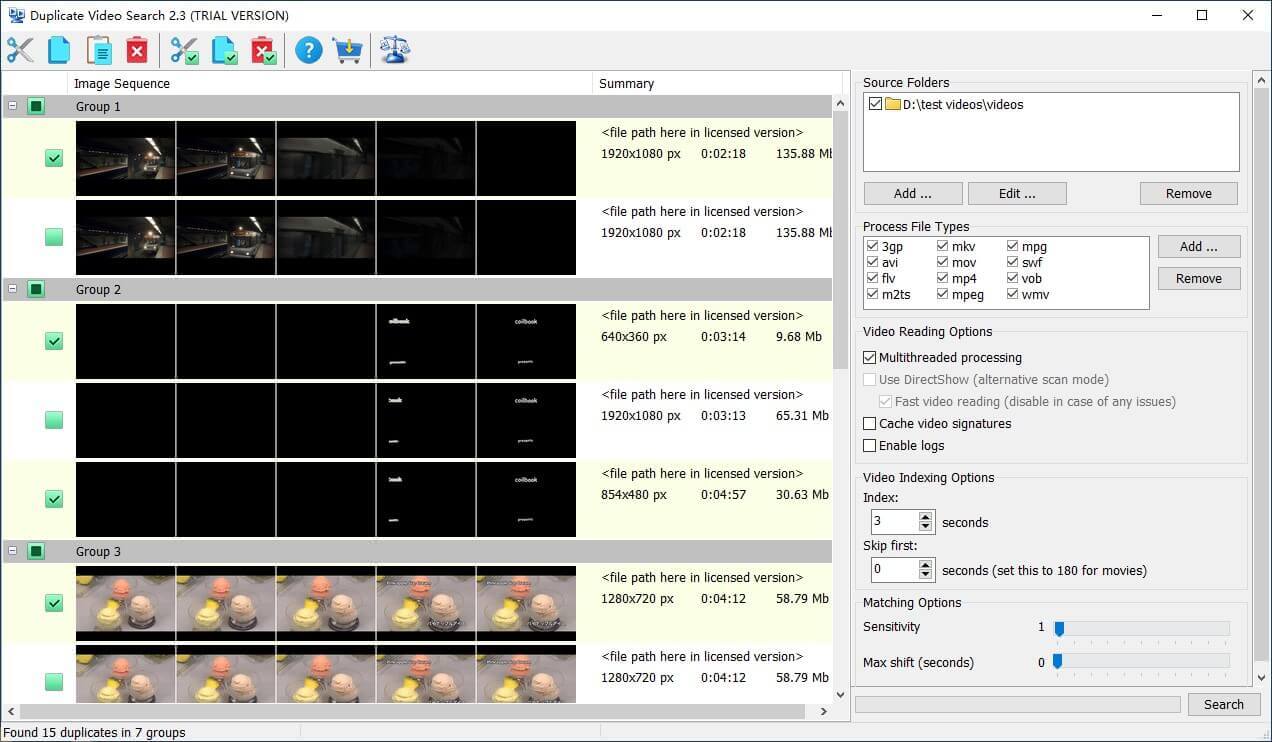Disable Multithreaded processing
The height and width of the screenshot is (742, 1272).
pos(870,357)
